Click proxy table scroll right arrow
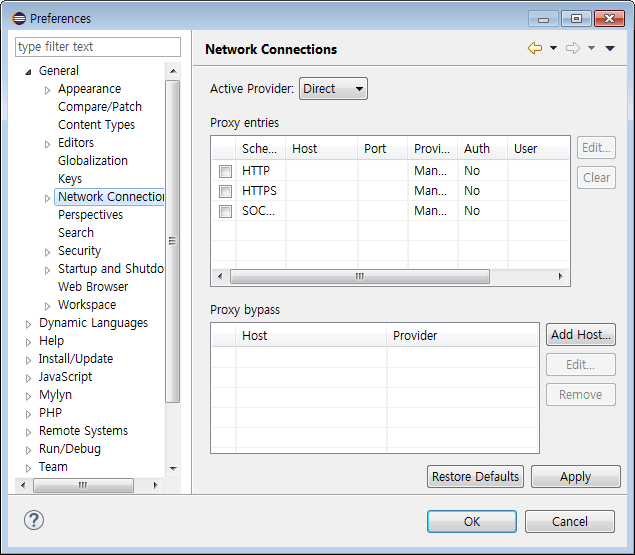Screen dimensions: 635x555 pos(560,277)
